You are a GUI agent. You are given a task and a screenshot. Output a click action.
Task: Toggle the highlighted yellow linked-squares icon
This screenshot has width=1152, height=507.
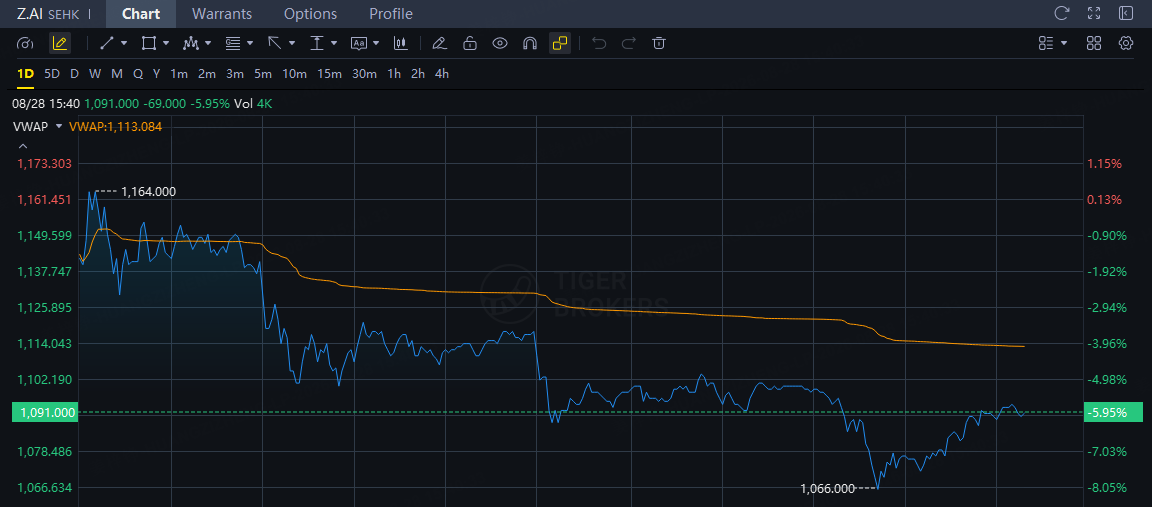coord(560,43)
